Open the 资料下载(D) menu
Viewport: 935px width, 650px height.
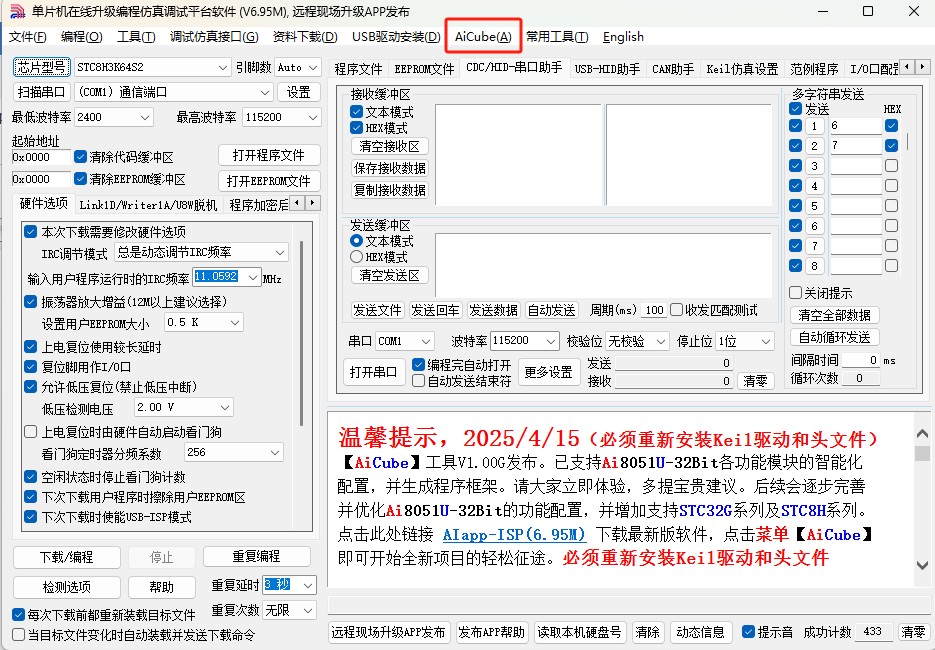pyautogui.click(x=305, y=37)
